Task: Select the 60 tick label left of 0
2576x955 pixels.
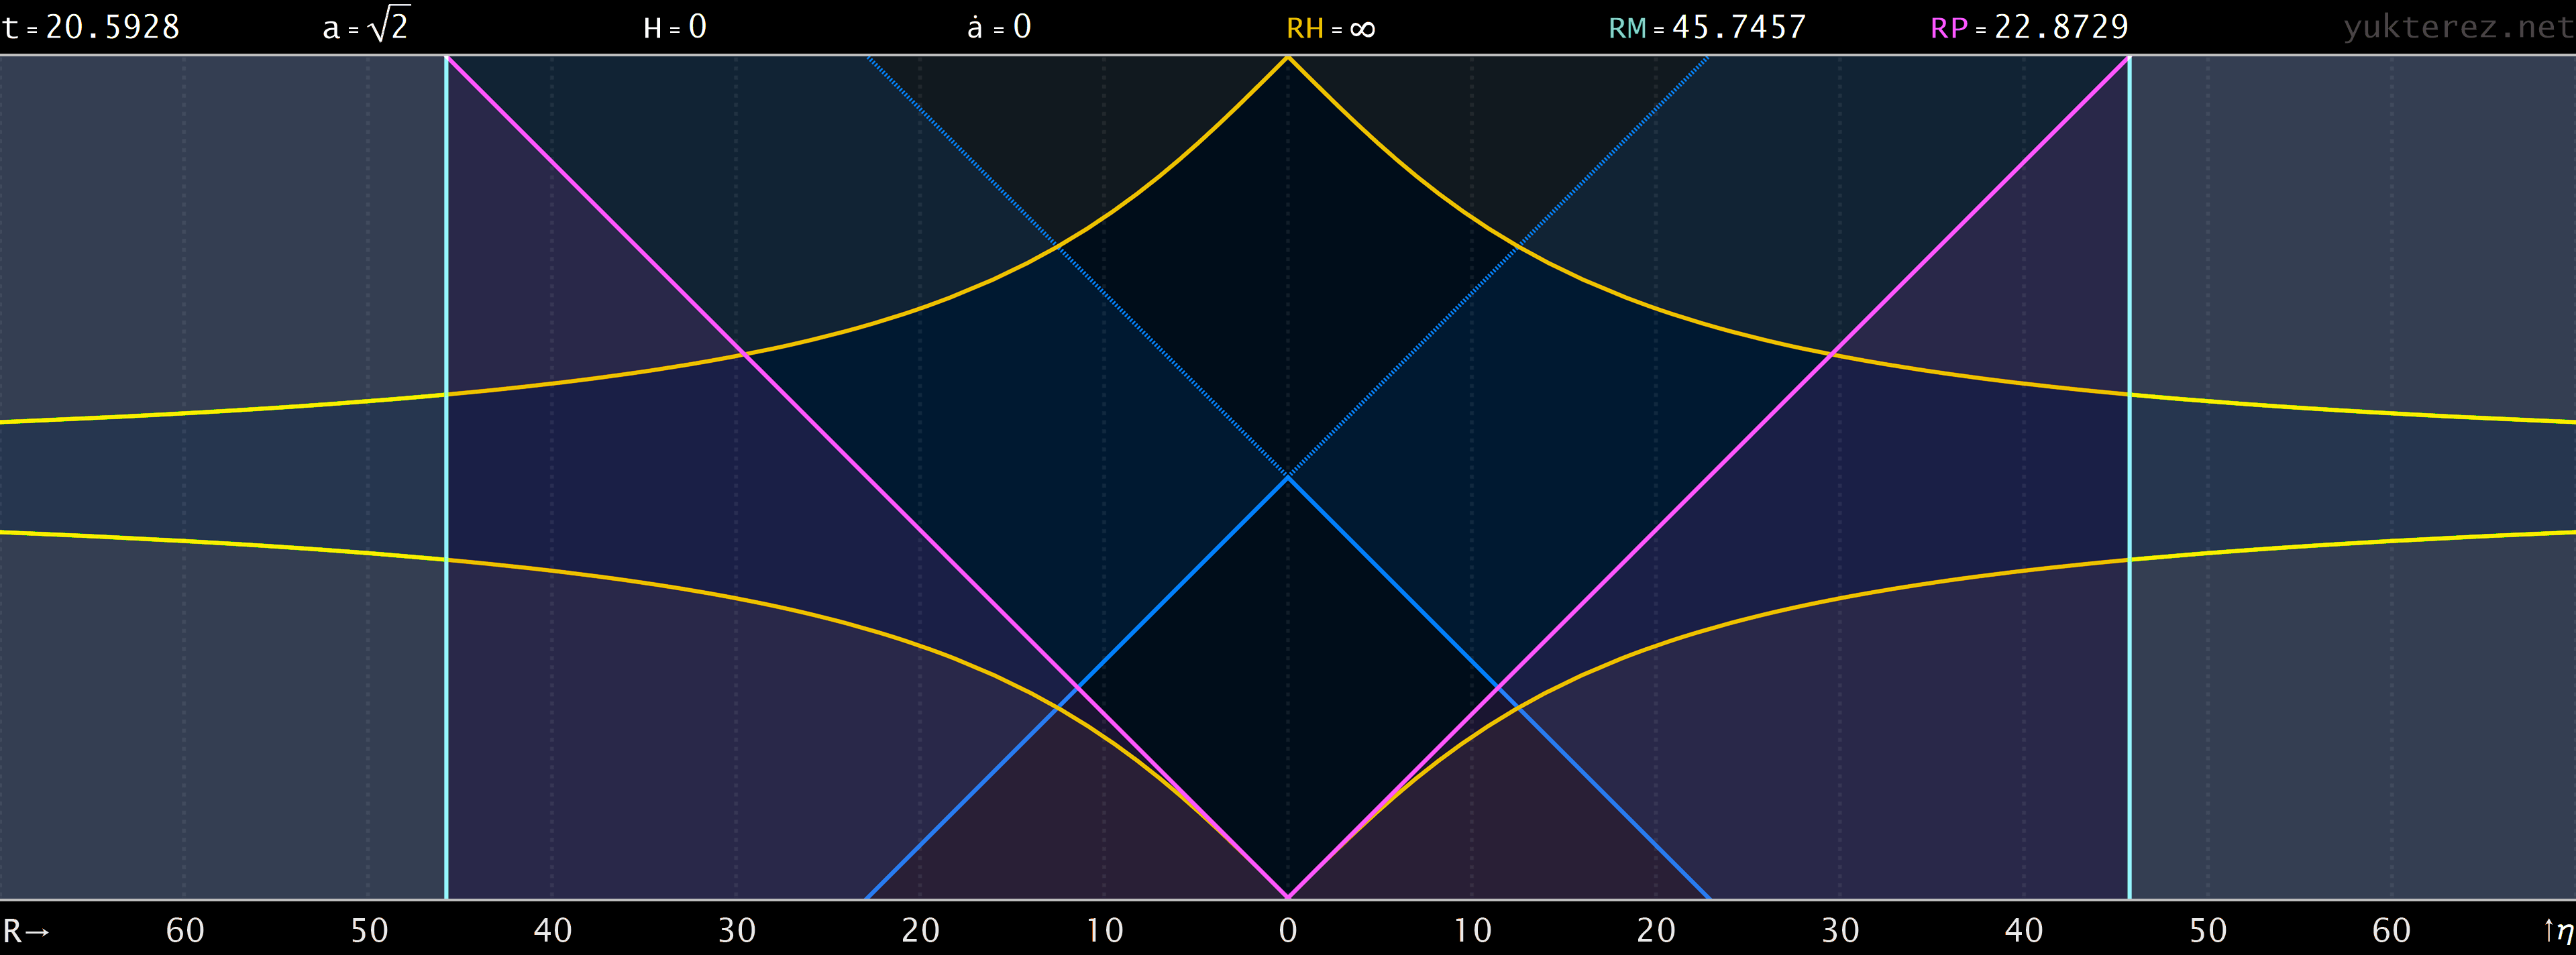Action: pyautogui.click(x=185, y=931)
